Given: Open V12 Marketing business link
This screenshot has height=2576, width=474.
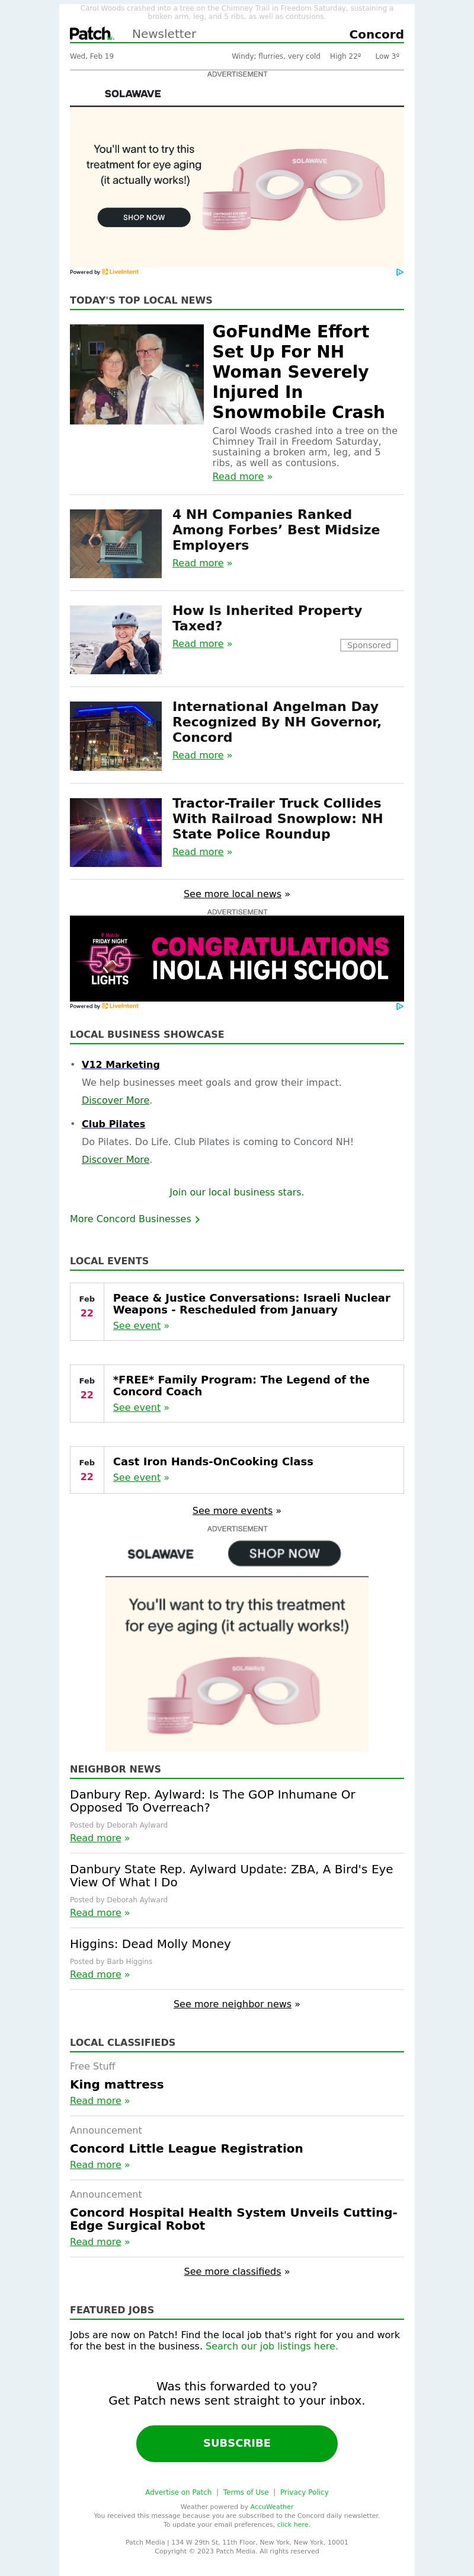Looking at the screenshot, I should click(120, 1064).
